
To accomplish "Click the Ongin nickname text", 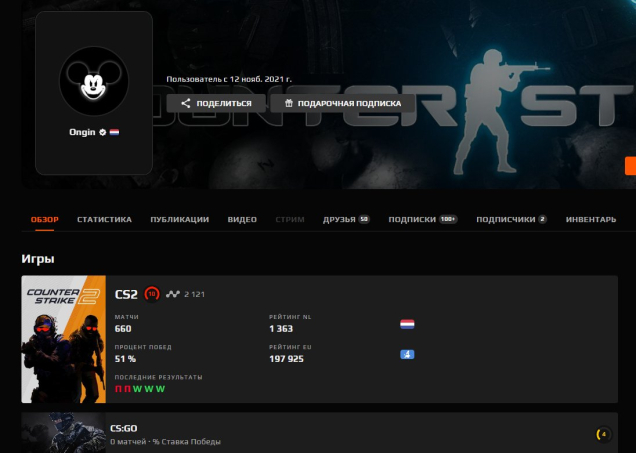I will tap(82, 132).
